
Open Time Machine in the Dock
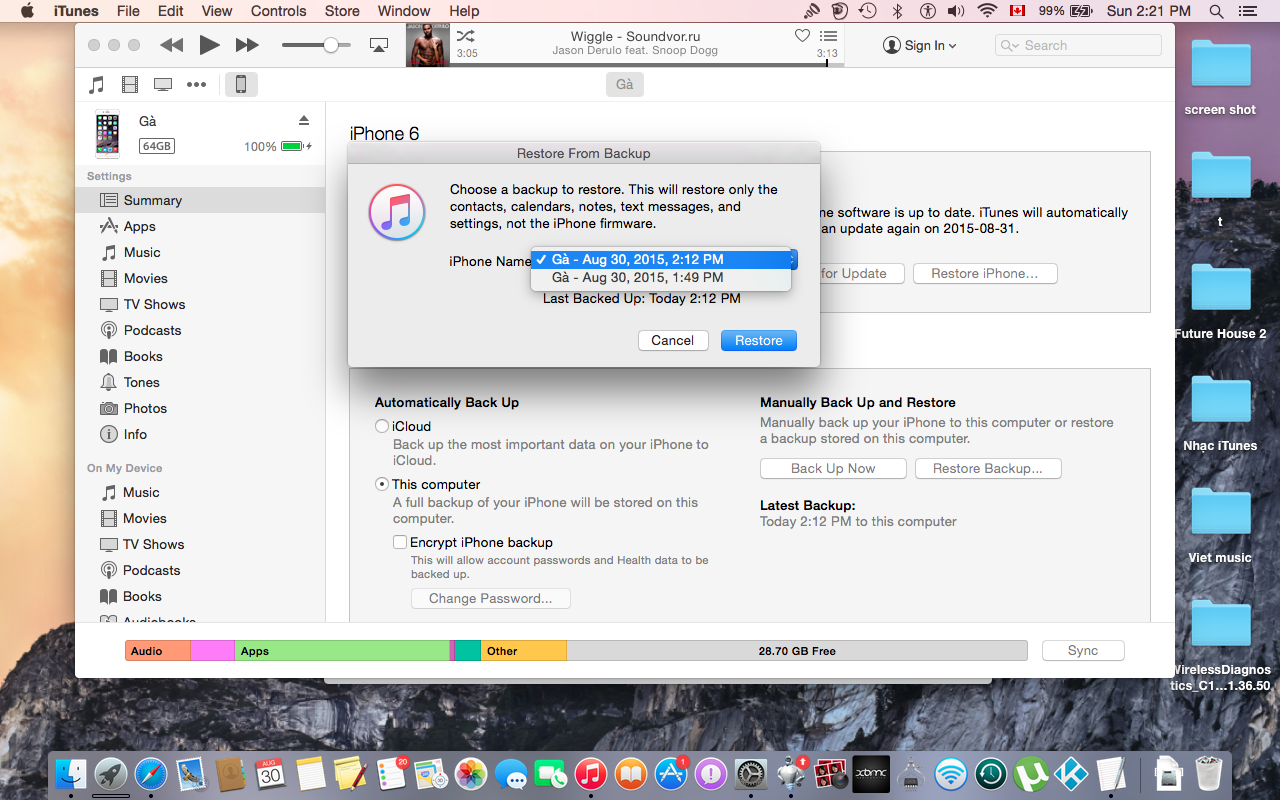point(991,773)
